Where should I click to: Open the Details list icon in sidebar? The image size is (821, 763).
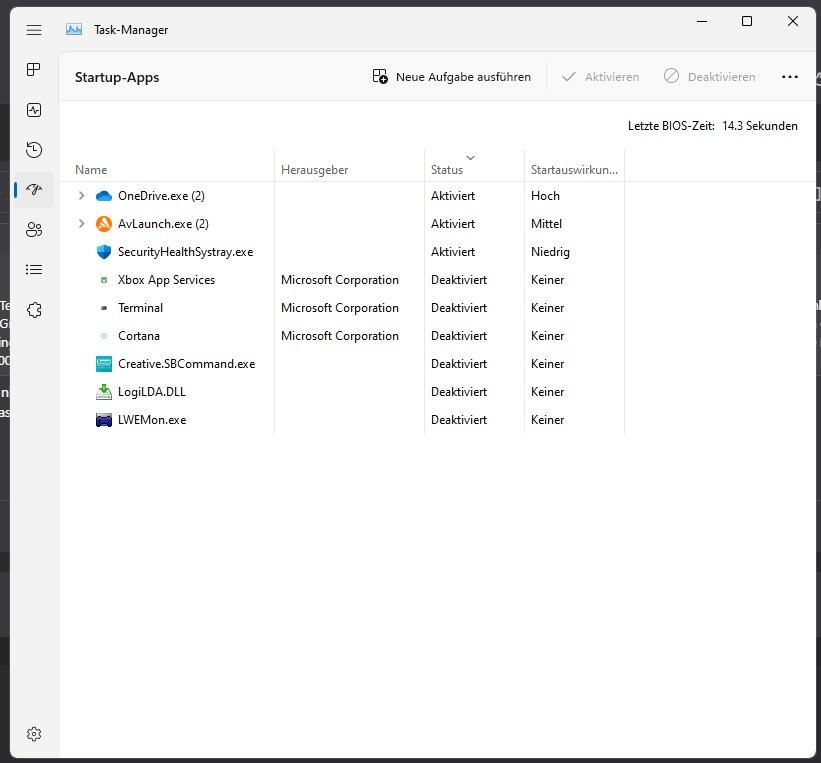tap(34, 270)
